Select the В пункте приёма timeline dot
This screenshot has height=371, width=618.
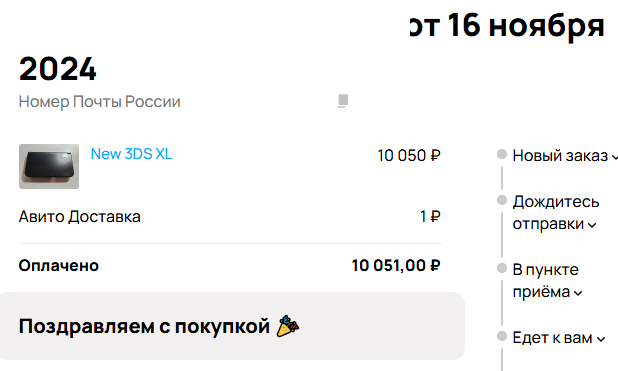tap(502, 268)
